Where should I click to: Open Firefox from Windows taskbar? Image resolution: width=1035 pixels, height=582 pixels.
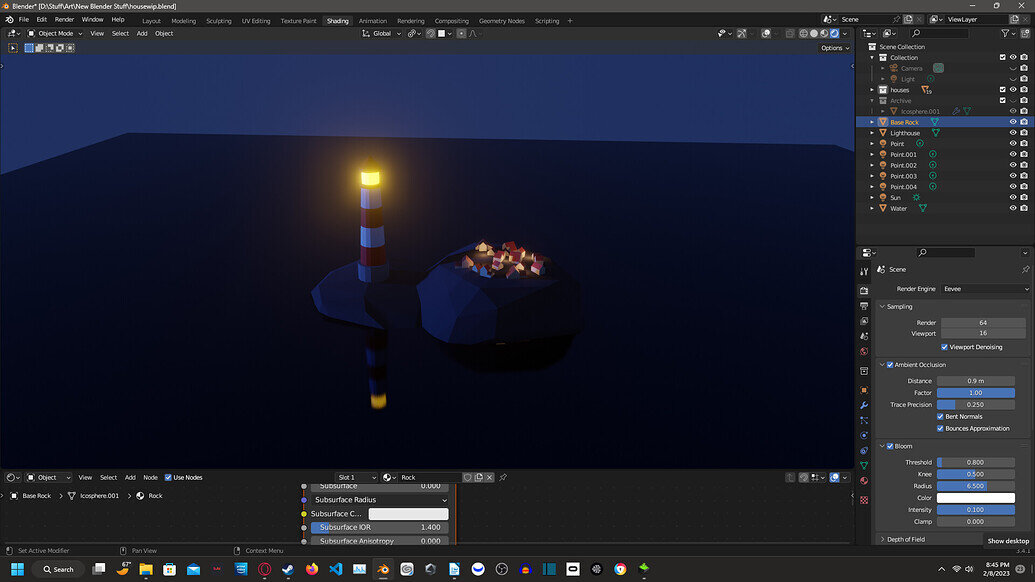pyautogui.click(x=312, y=569)
